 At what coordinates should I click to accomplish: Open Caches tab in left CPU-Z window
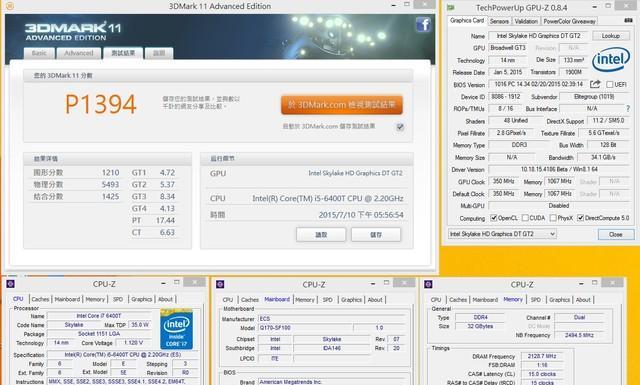coord(40,299)
